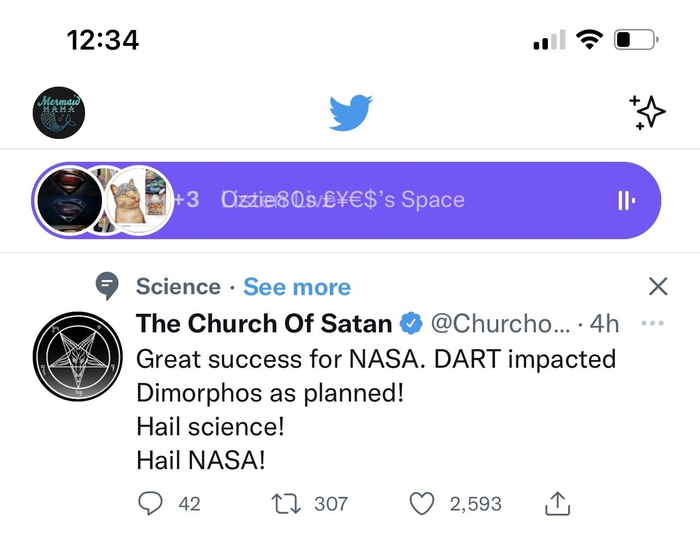This screenshot has width=700, height=535.
Task: Join the purple live Space bar
Action: coord(400,200)
